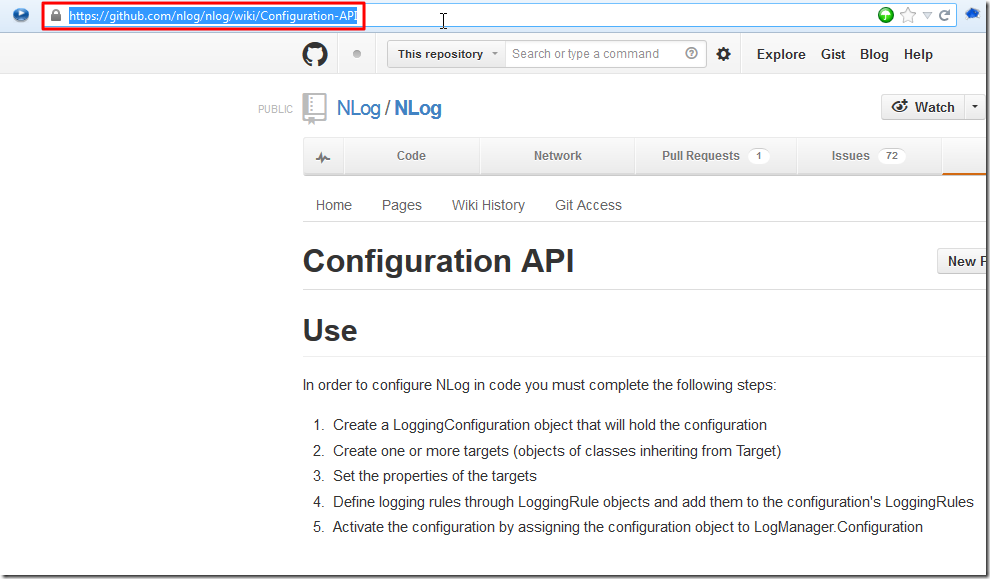Open the wiki Pages list

point(402,205)
